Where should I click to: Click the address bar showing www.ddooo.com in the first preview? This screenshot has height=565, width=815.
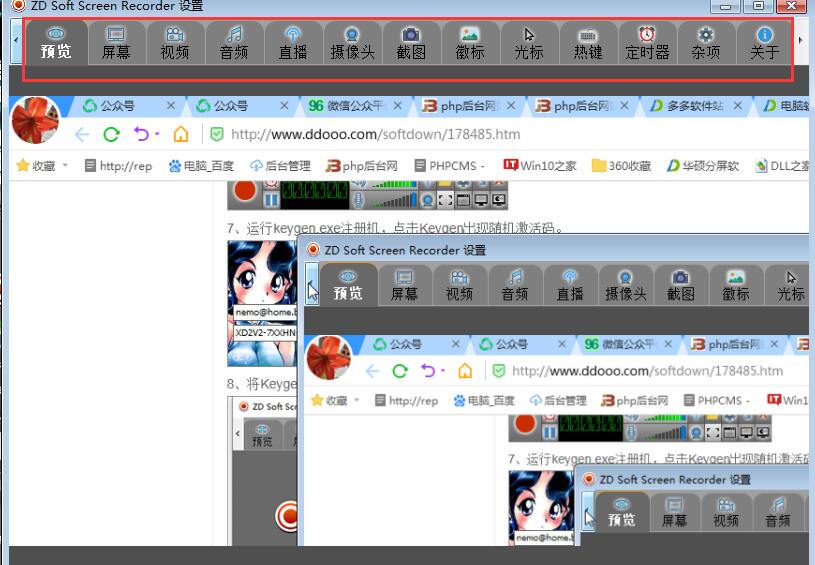375,135
